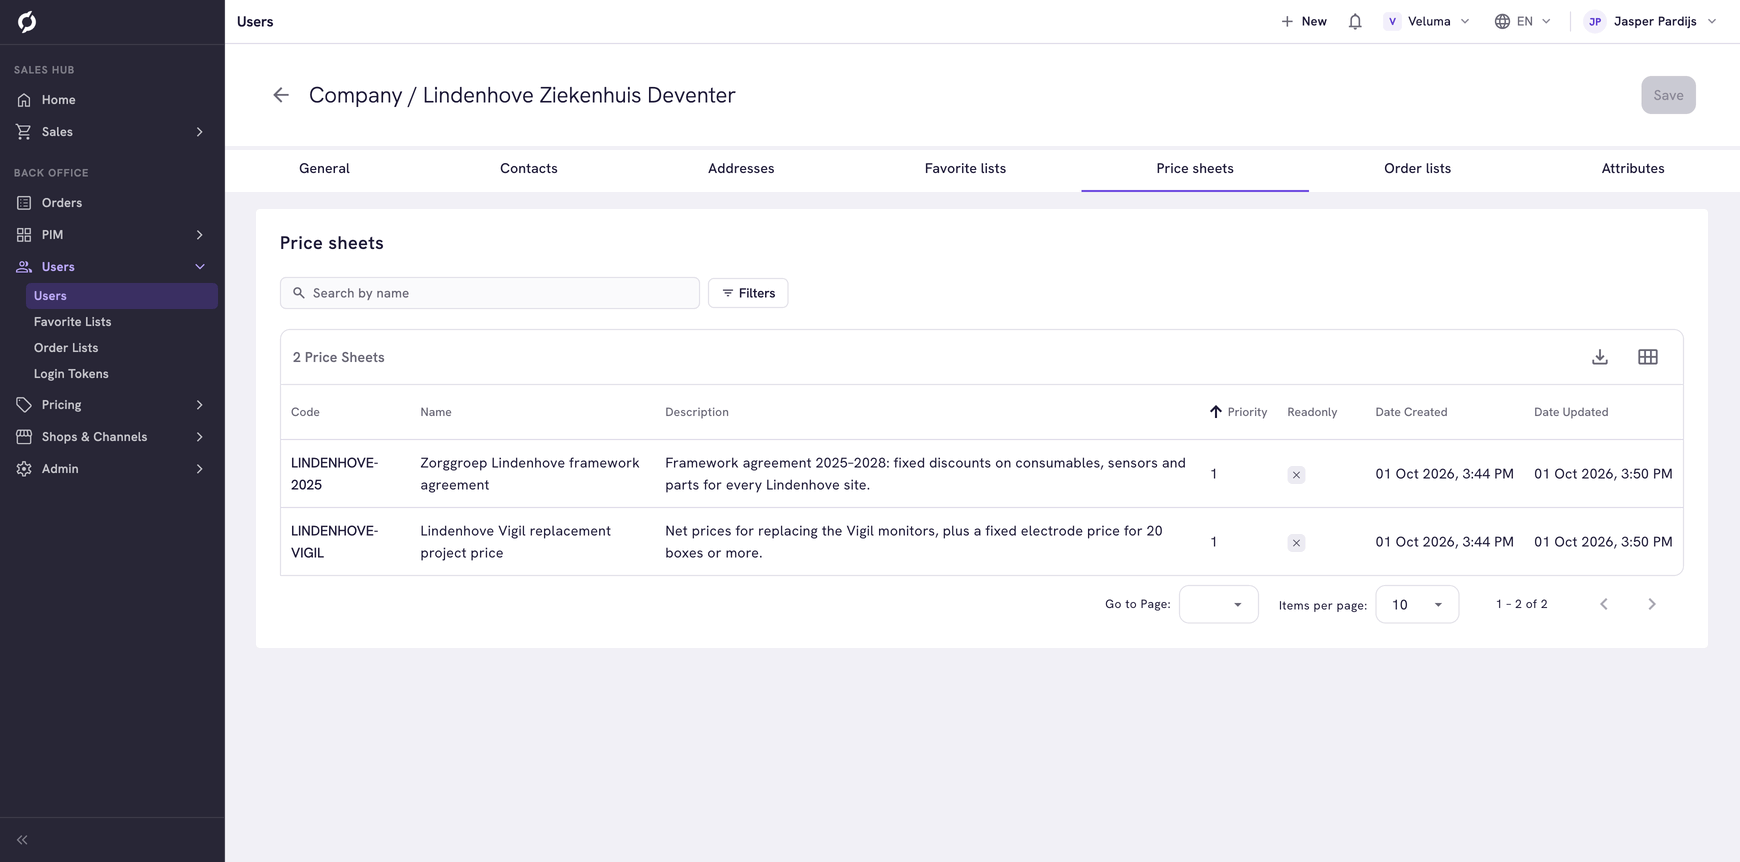
Task: Focus the Search by name field
Action: [x=490, y=293]
